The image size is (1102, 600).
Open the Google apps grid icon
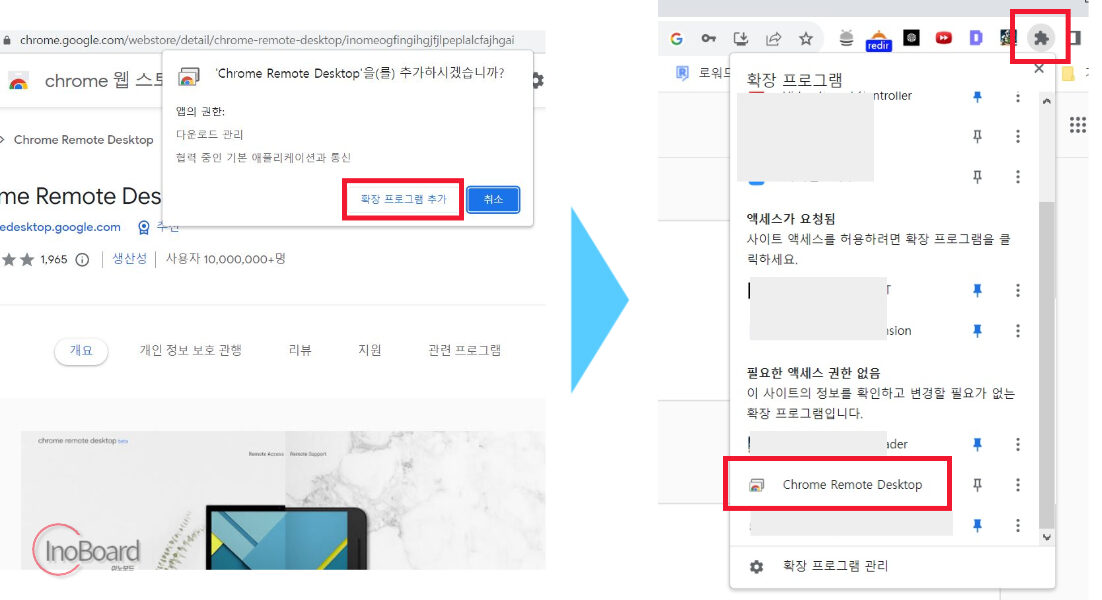(1077, 125)
